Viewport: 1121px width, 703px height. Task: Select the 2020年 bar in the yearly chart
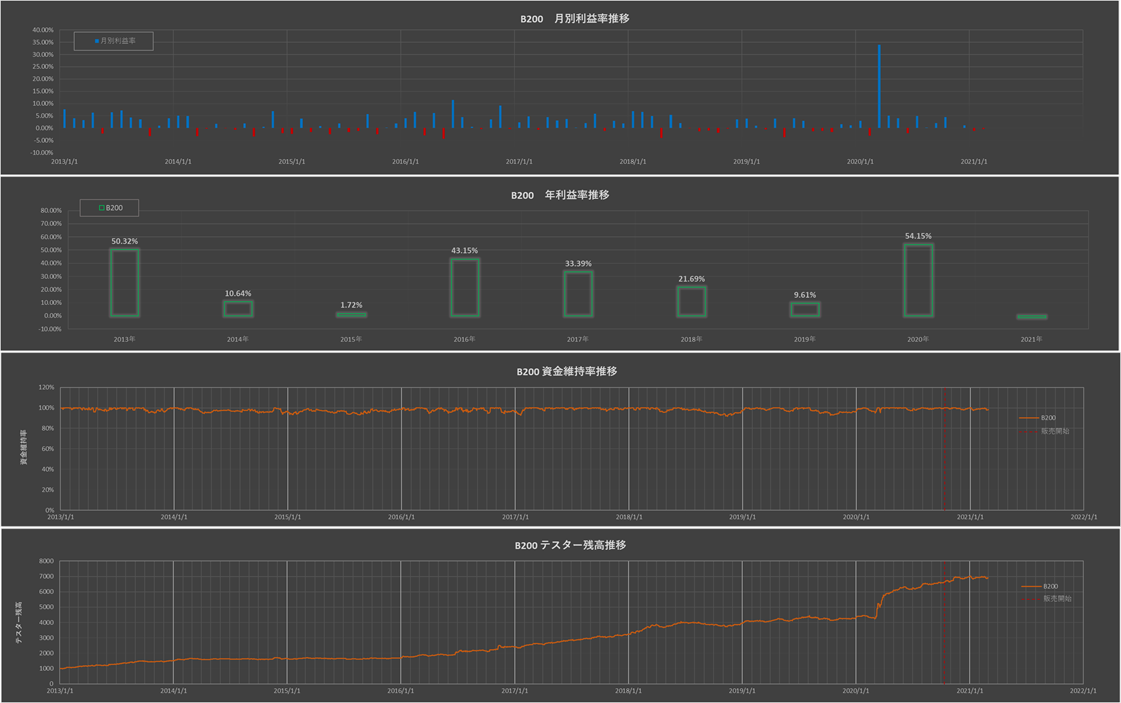pos(919,280)
